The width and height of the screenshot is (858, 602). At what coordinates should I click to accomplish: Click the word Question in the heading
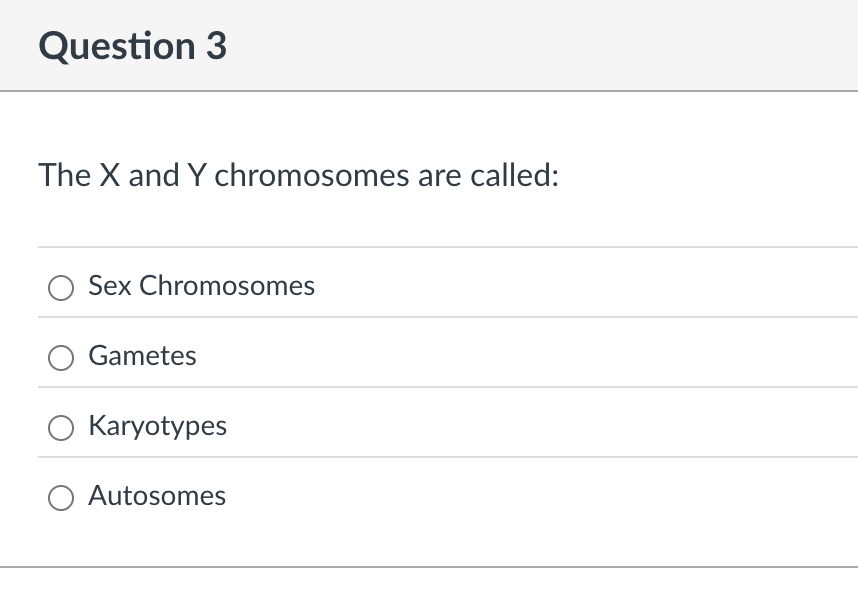point(117,46)
